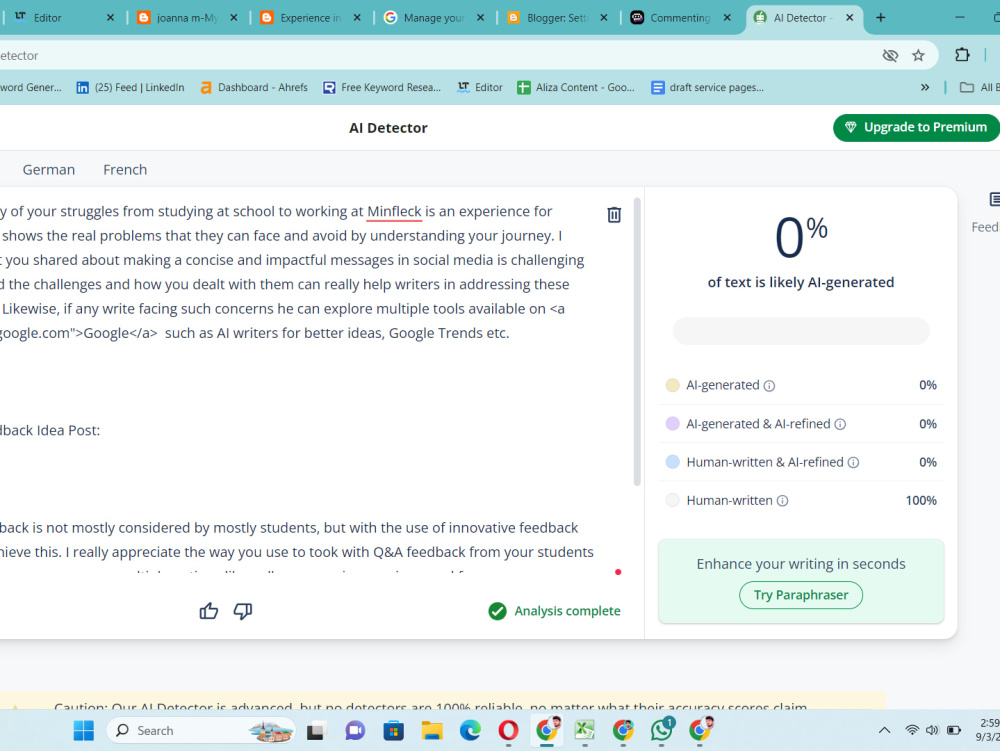Open the (25) Feed | LinkedIn bookmark
The height and width of the screenshot is (751, 1000).
(131, 87)
